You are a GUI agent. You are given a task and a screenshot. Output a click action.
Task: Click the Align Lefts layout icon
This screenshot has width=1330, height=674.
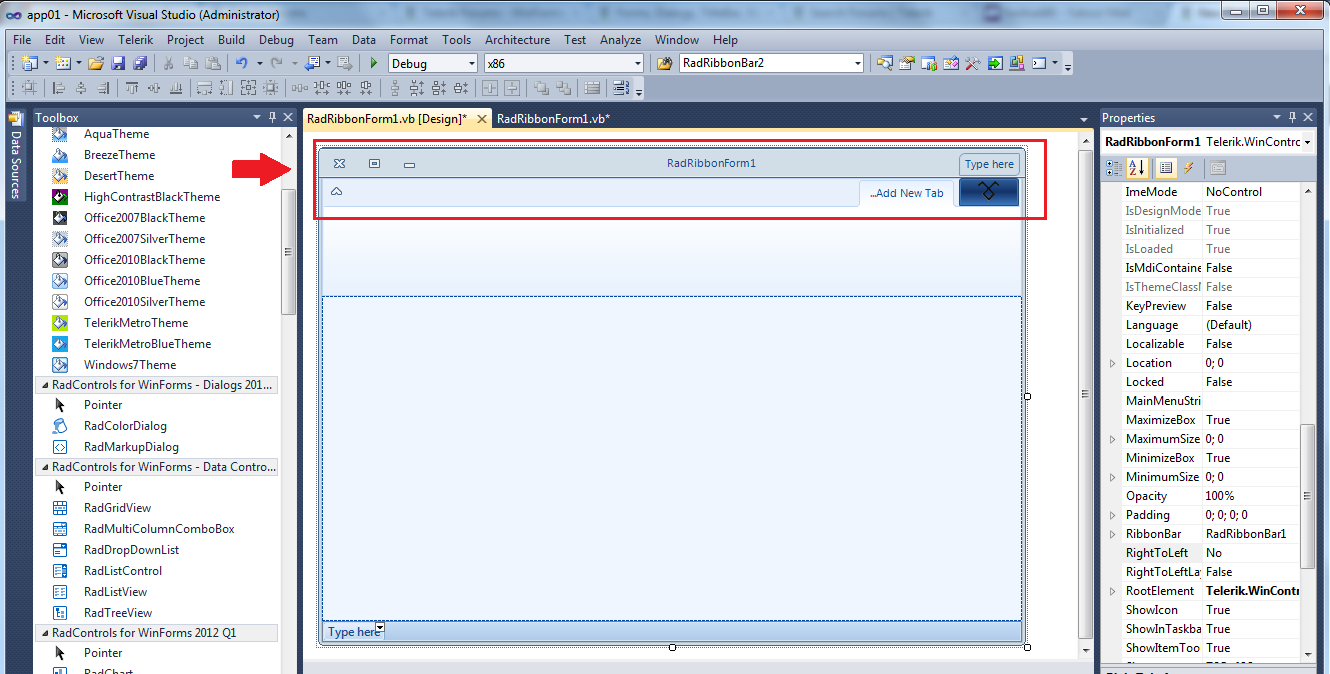tap(59, 88)
